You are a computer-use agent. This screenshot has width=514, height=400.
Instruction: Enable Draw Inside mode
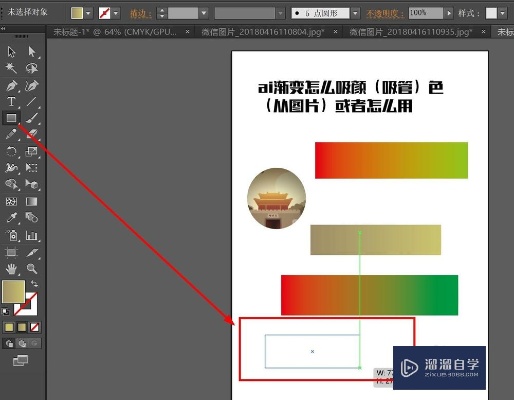[34, 343]
